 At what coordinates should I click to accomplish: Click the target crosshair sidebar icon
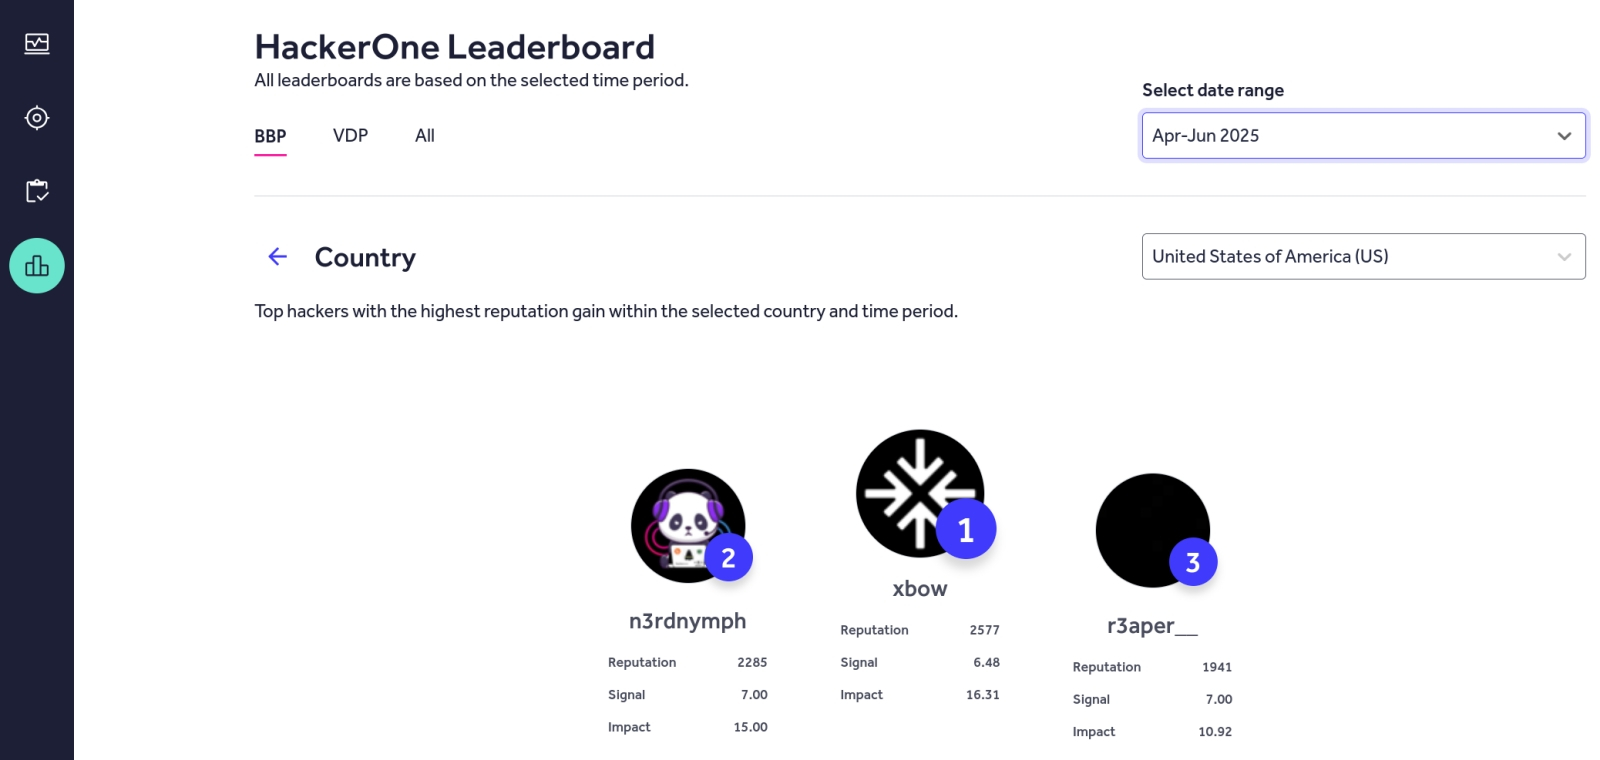coord(37,118)
